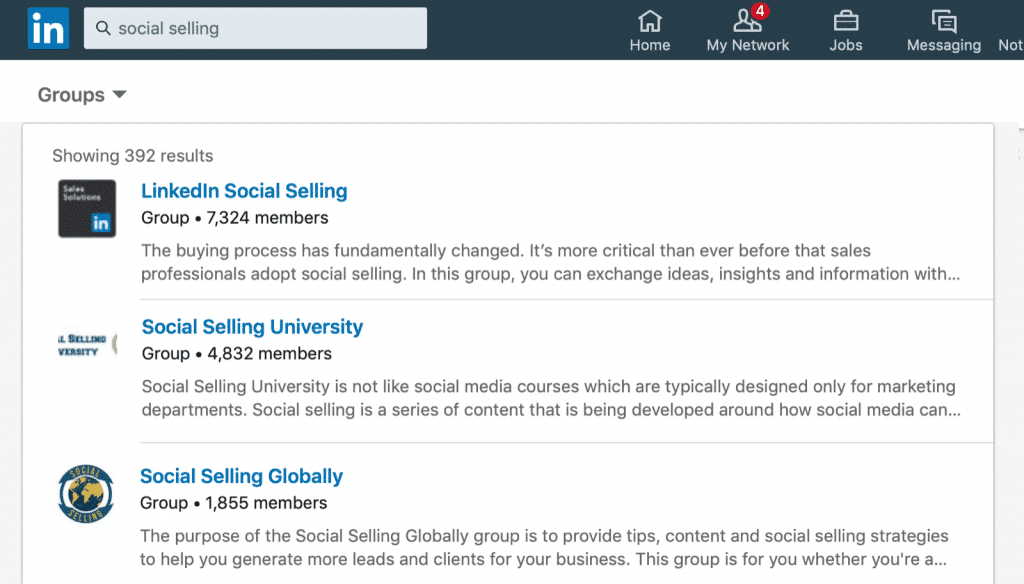The image size is (1024, 584).
Task: Click the LinkedIn logo icon
Action: click(48, 28)
